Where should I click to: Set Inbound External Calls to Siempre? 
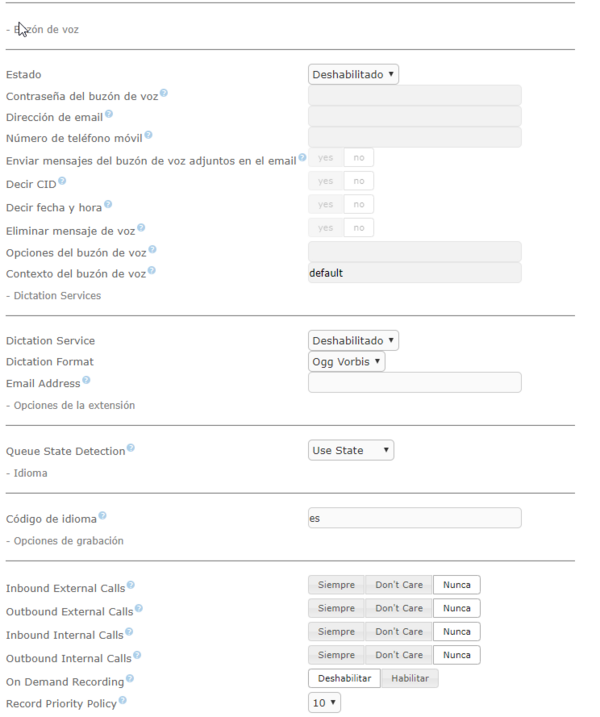(x=336, y=585)
